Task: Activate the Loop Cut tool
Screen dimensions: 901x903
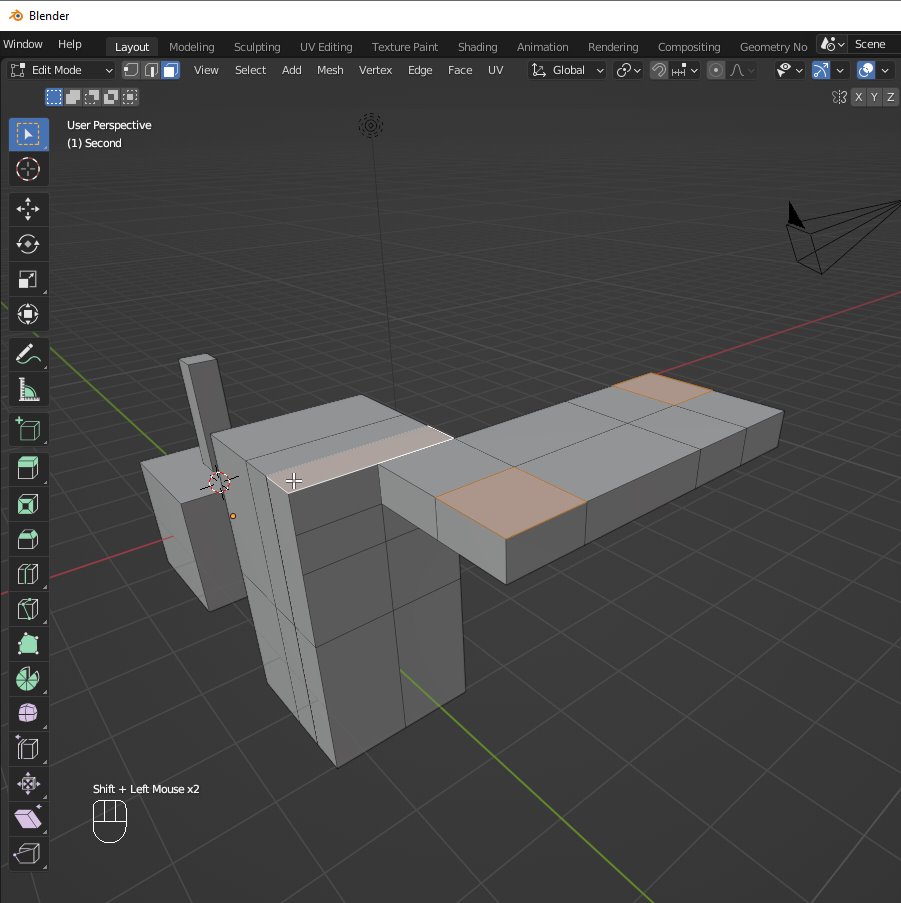Action: click(28, 574)
